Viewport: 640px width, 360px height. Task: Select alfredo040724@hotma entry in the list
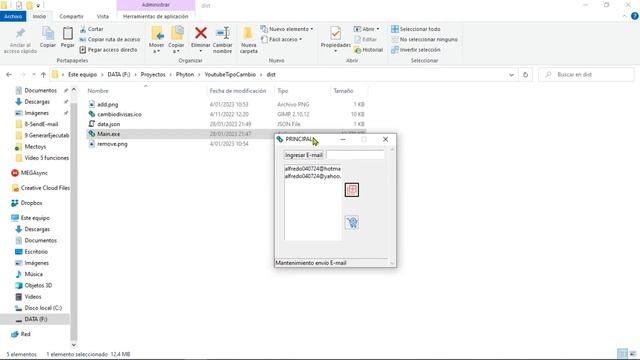tap(313, 169)
